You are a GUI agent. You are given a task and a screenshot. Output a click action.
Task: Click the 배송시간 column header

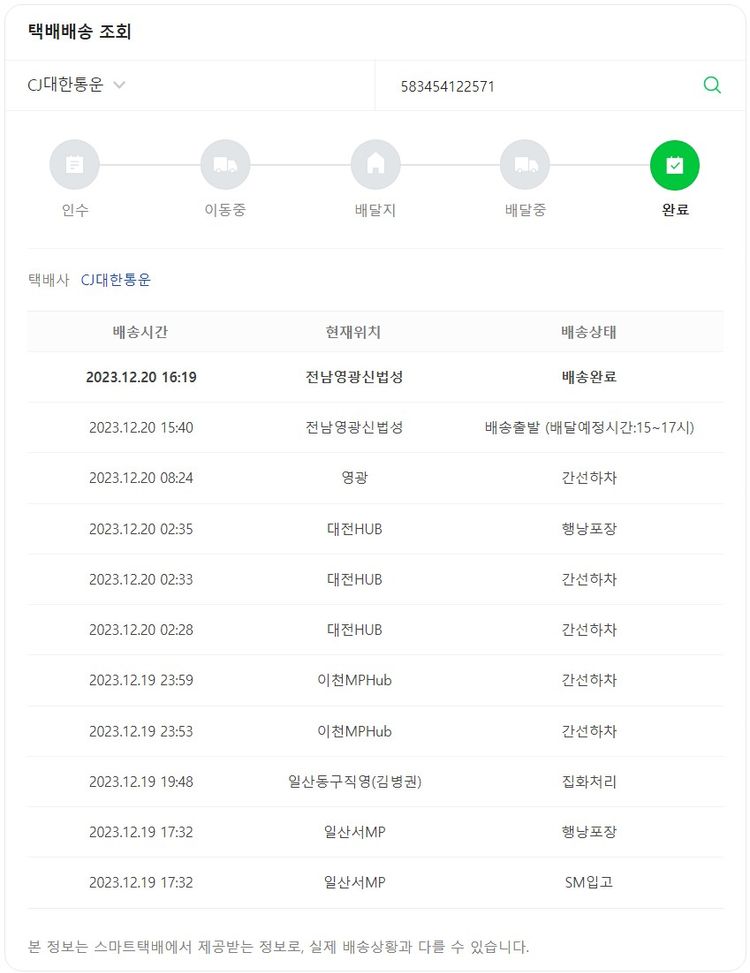(141, 332)
